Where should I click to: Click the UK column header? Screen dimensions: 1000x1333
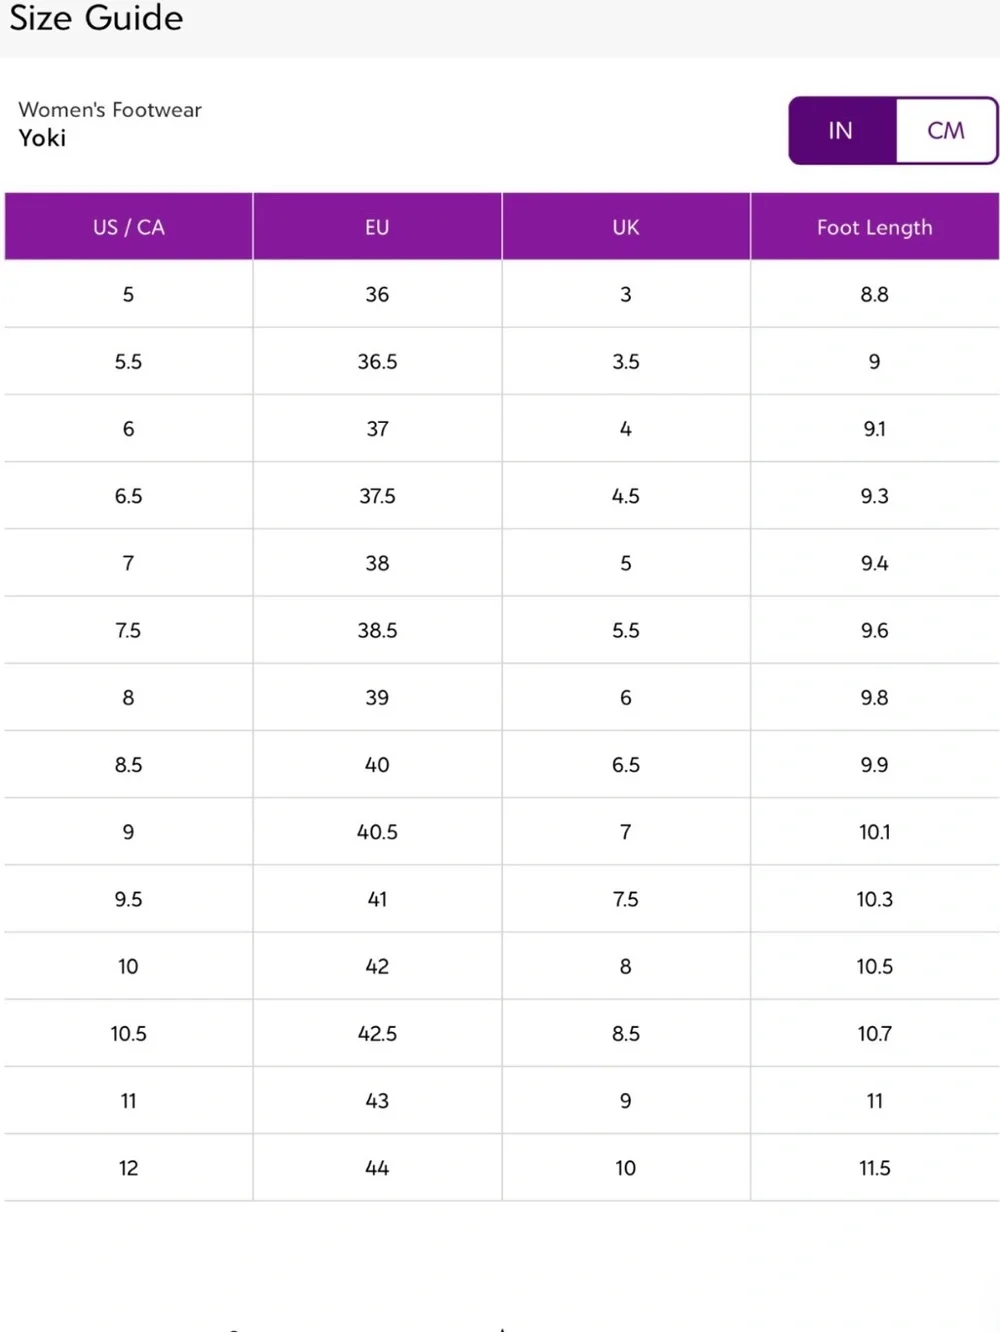pos(626,227)
